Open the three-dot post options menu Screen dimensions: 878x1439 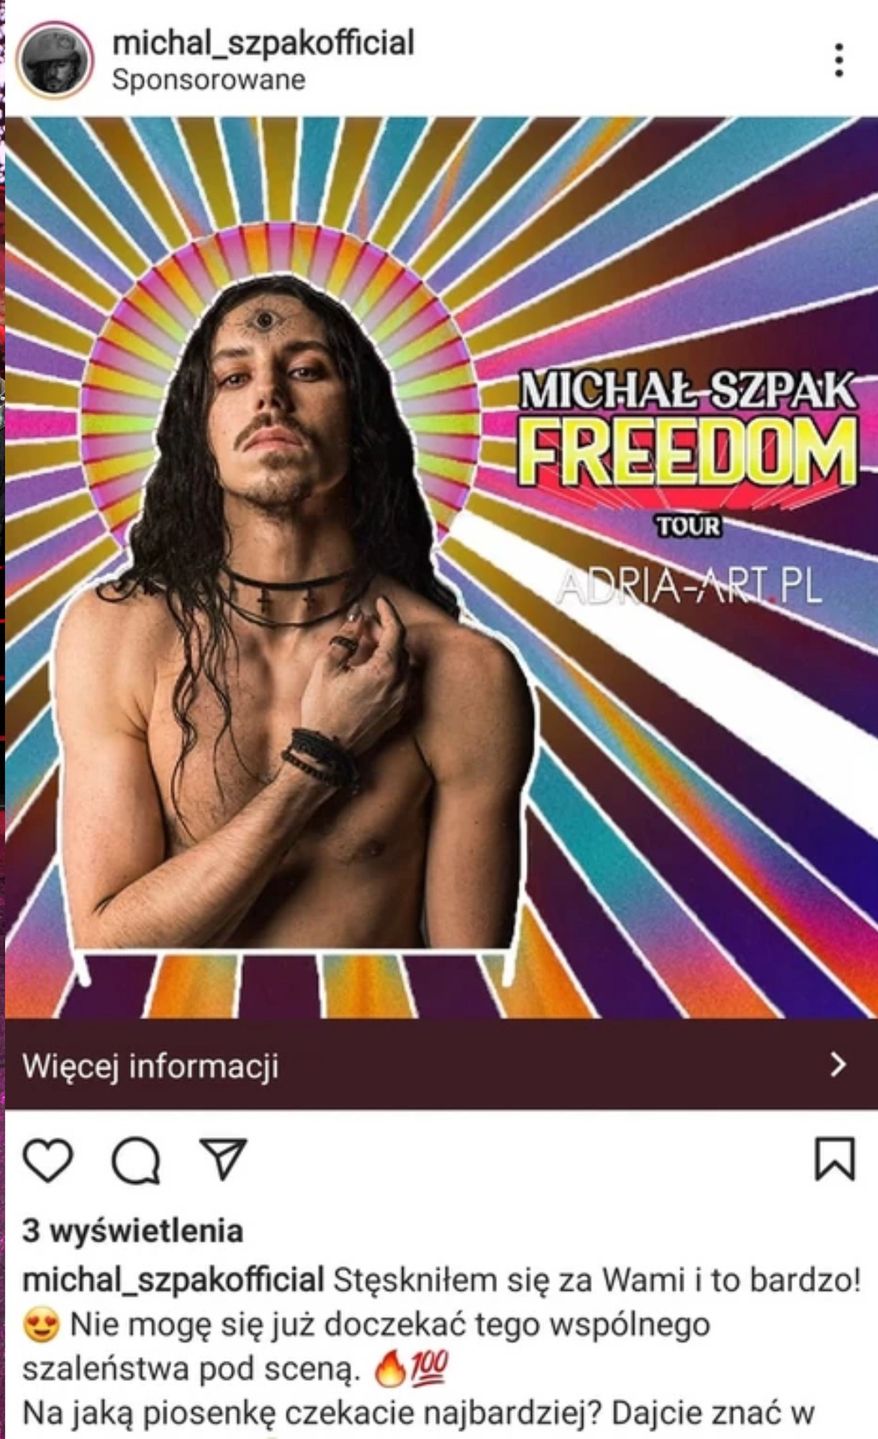[x=838, y=60]
